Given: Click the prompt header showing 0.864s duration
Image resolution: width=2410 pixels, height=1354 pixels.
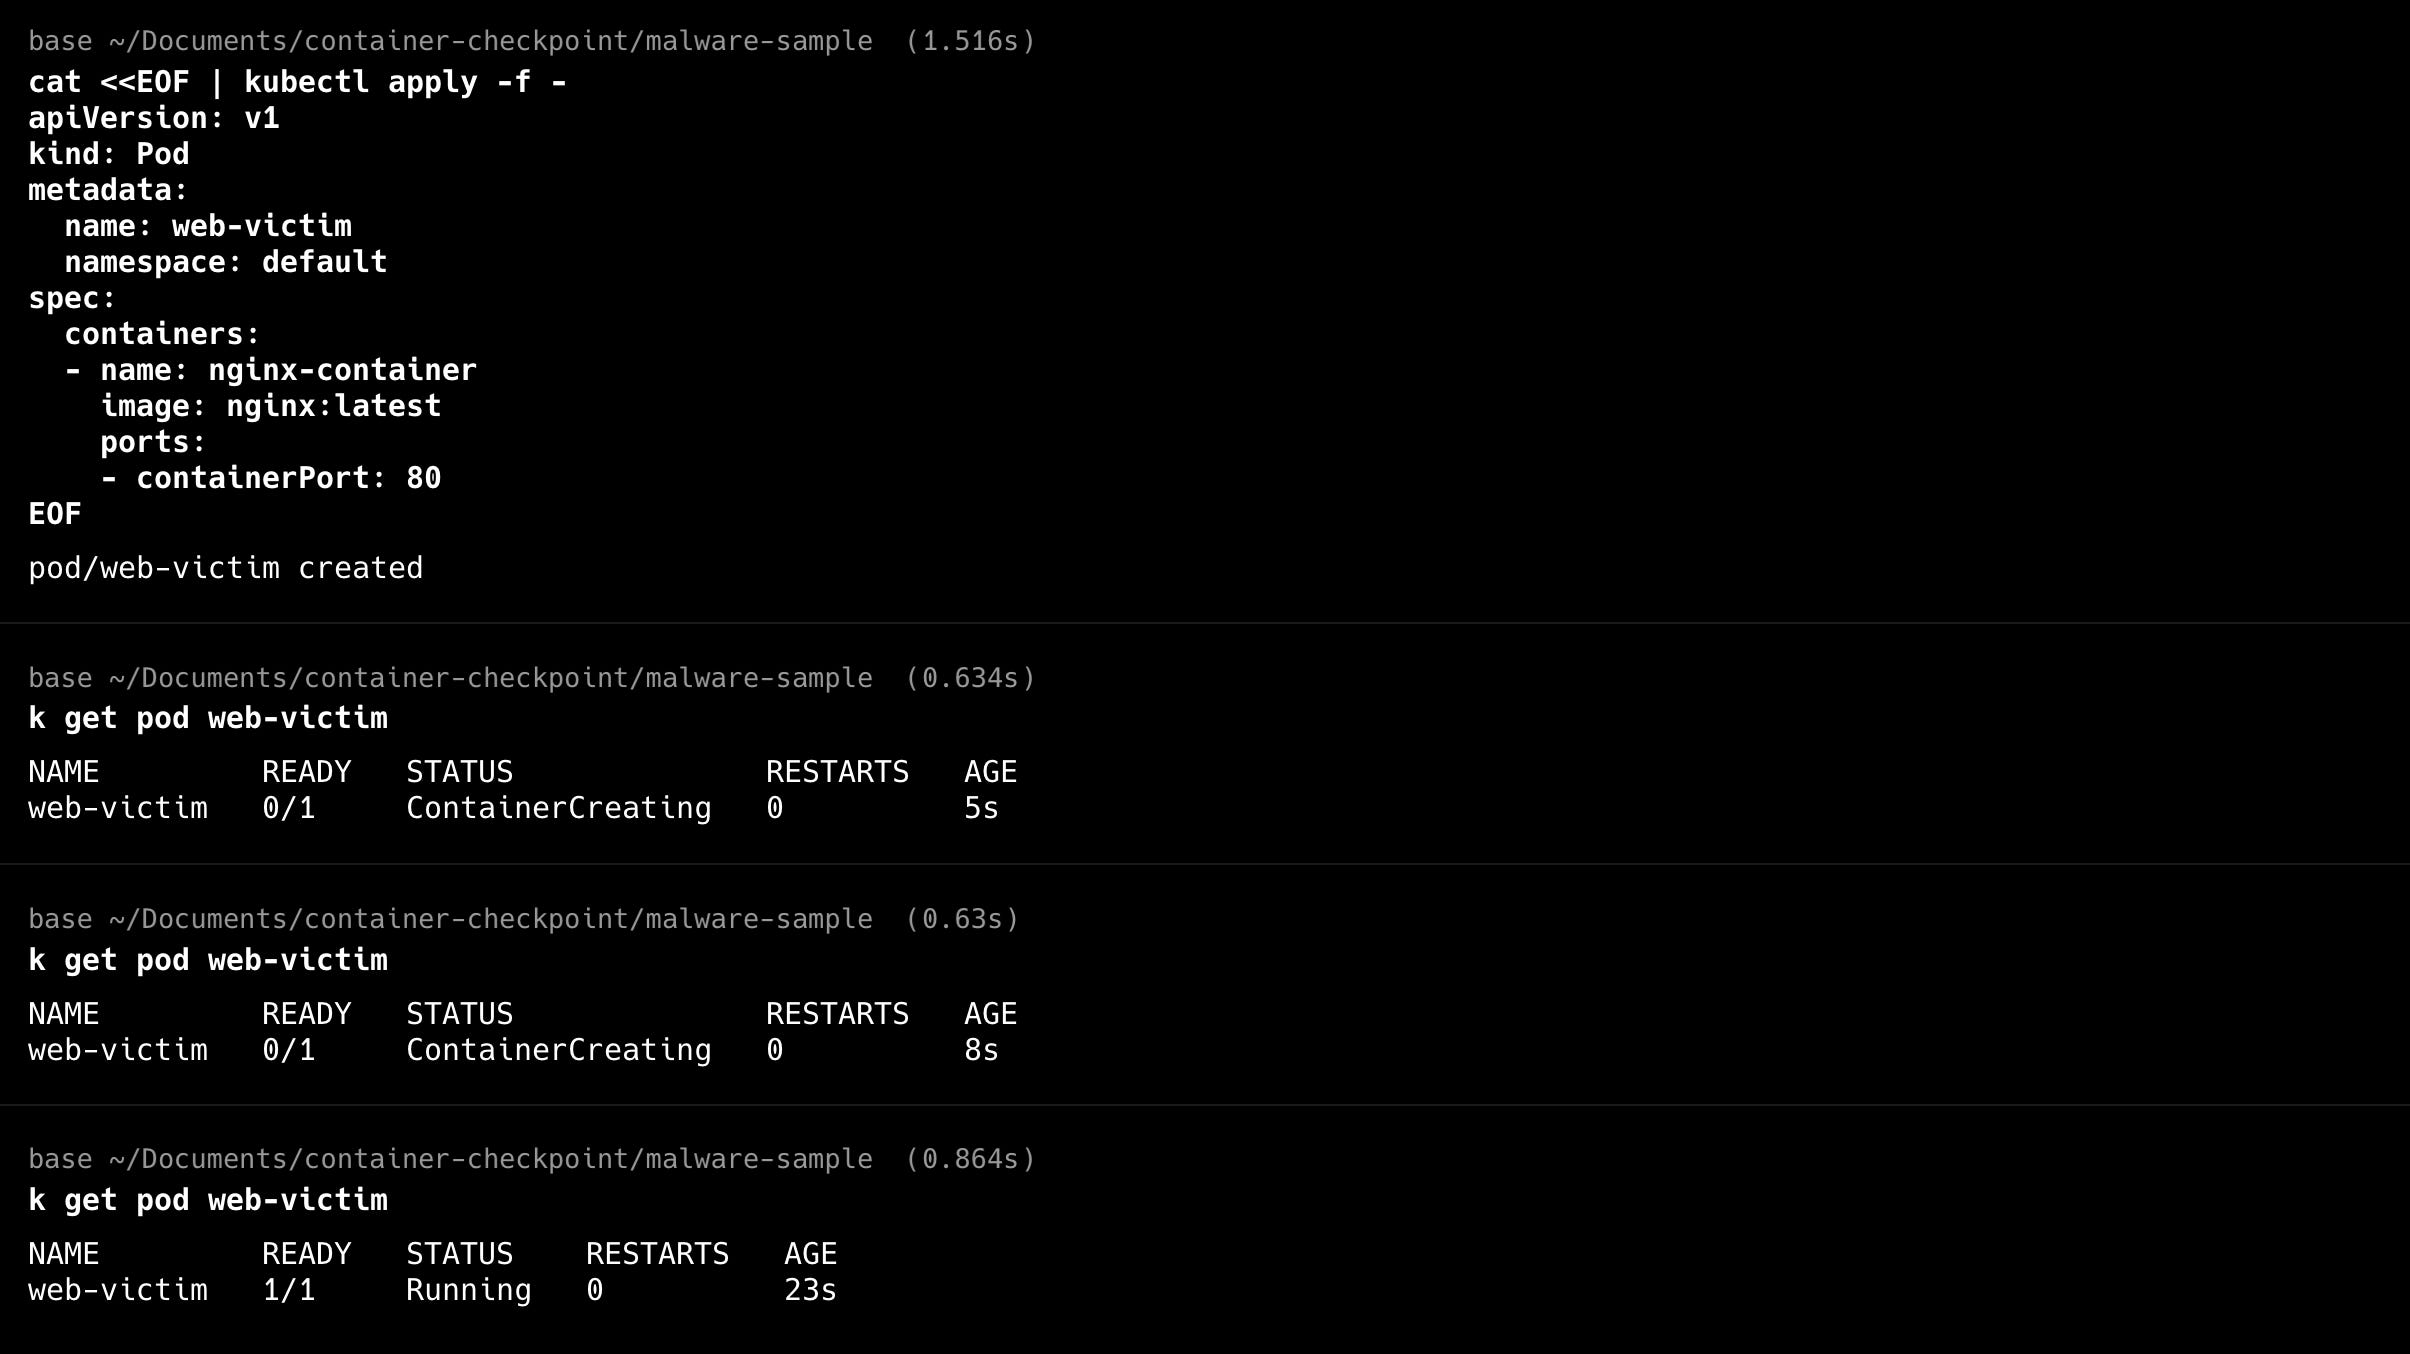Looking at the screenshot, I should point(532,1159).
